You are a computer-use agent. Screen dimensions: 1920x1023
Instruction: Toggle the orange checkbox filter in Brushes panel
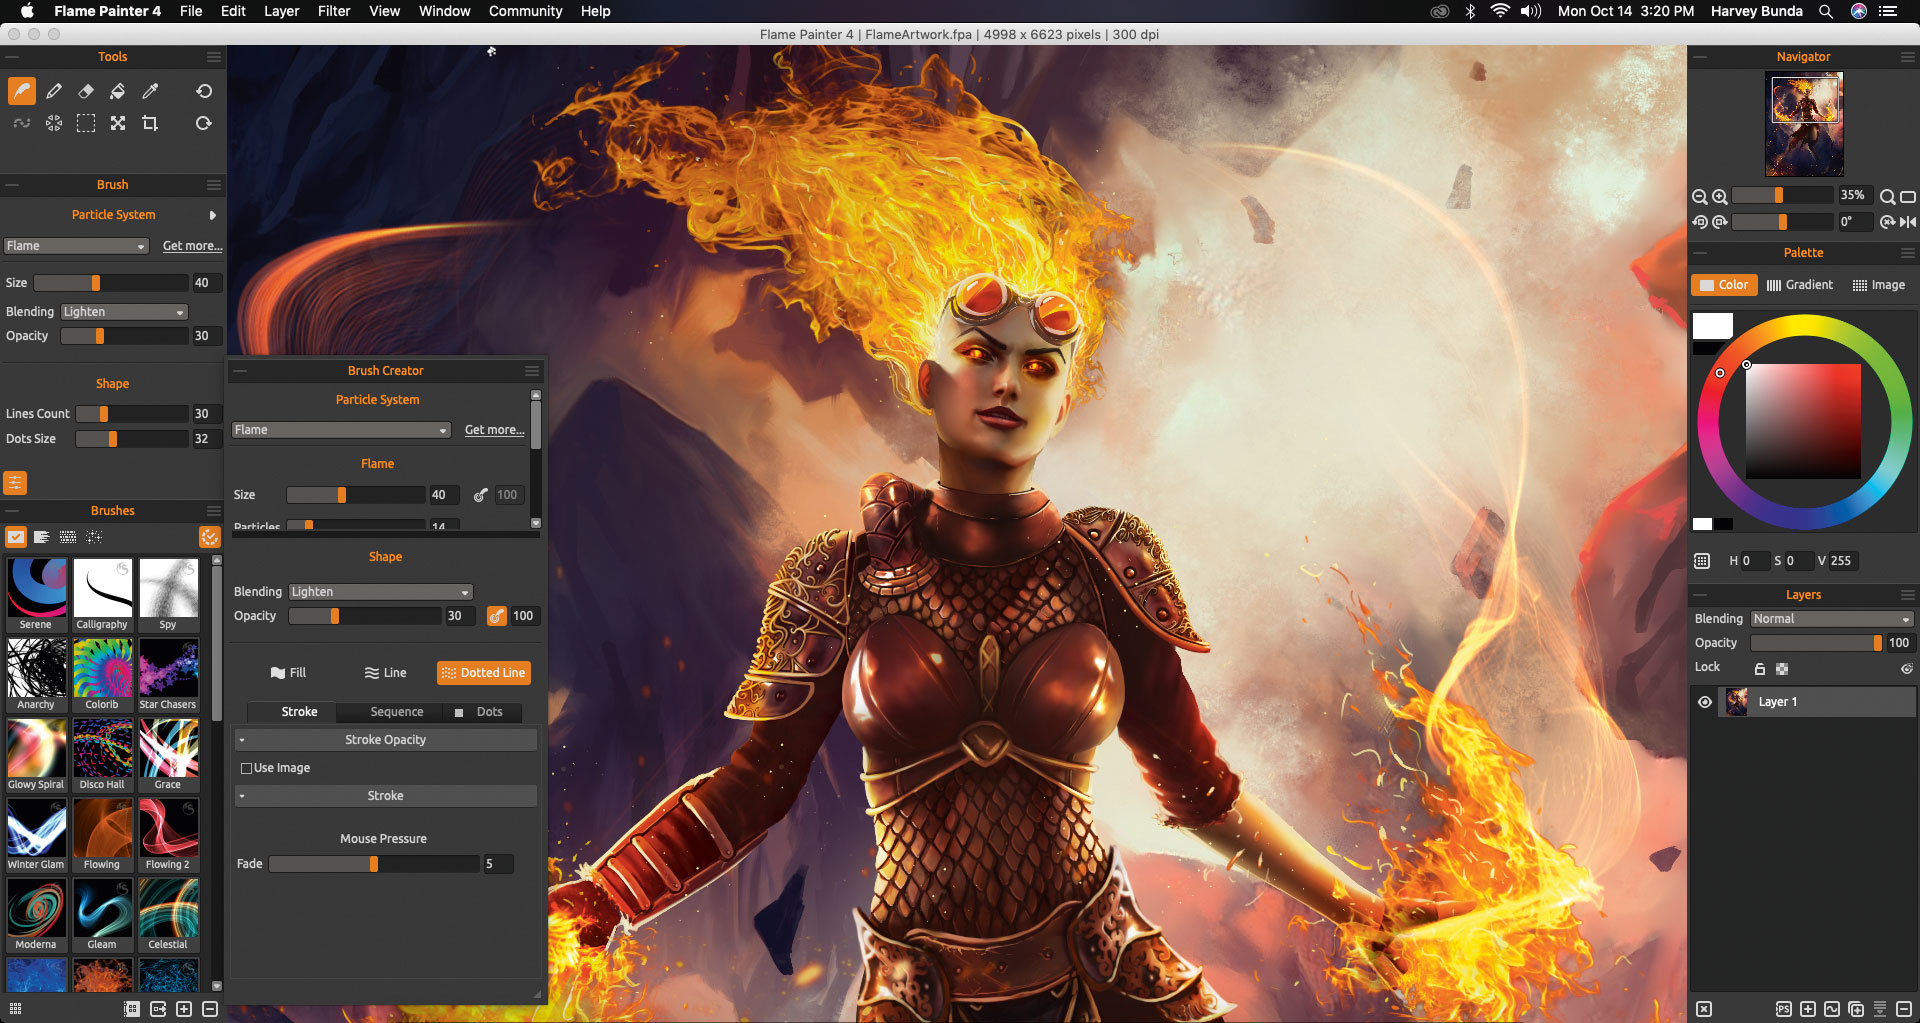16,537
